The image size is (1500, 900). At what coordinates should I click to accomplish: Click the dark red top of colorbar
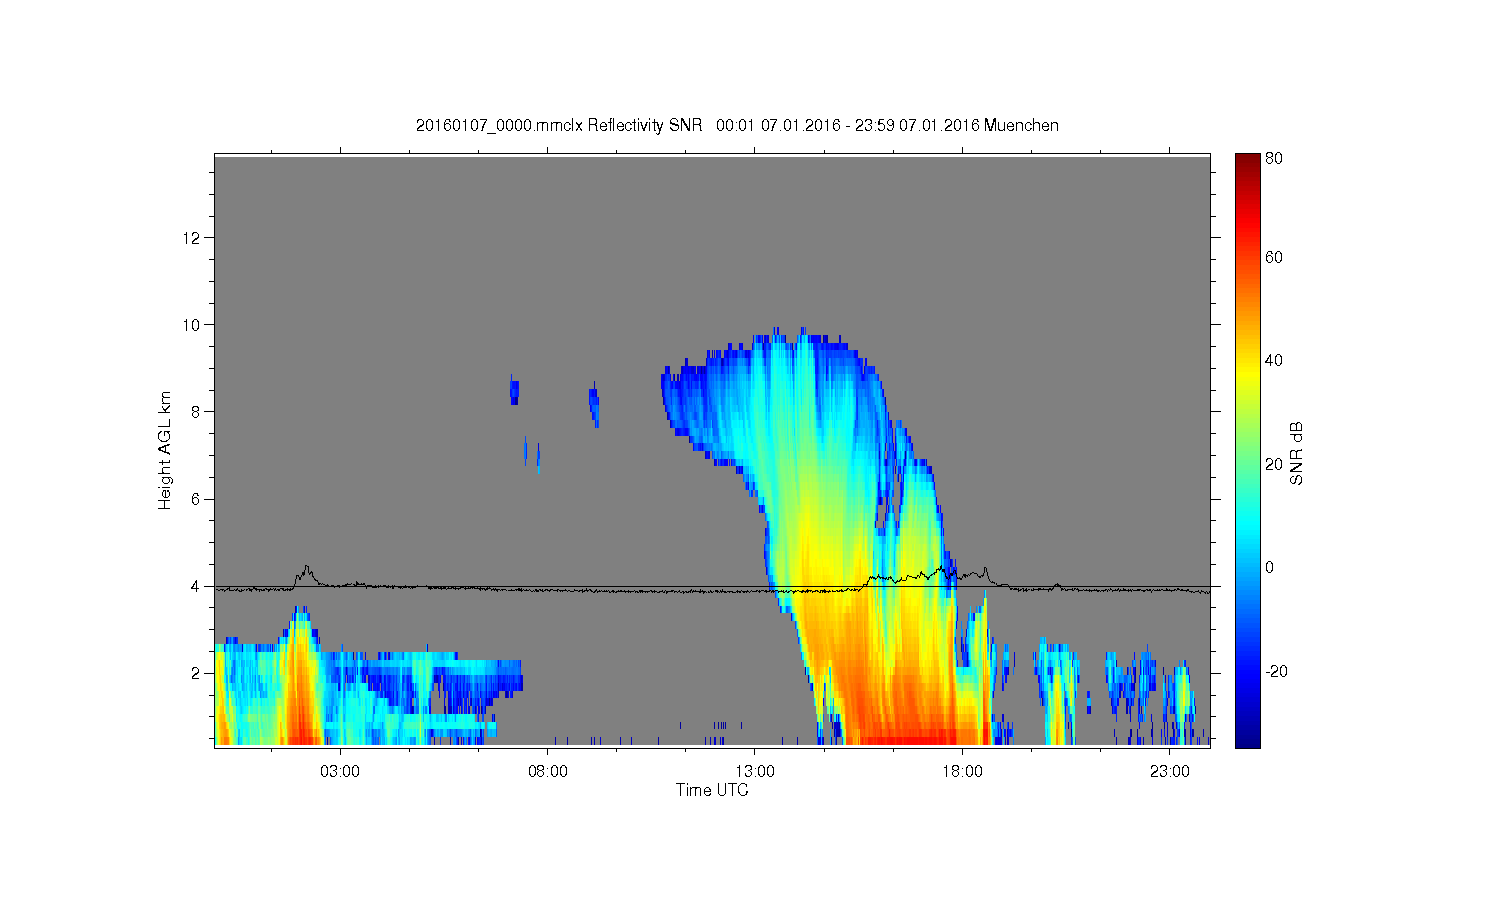click(1247, 162)
